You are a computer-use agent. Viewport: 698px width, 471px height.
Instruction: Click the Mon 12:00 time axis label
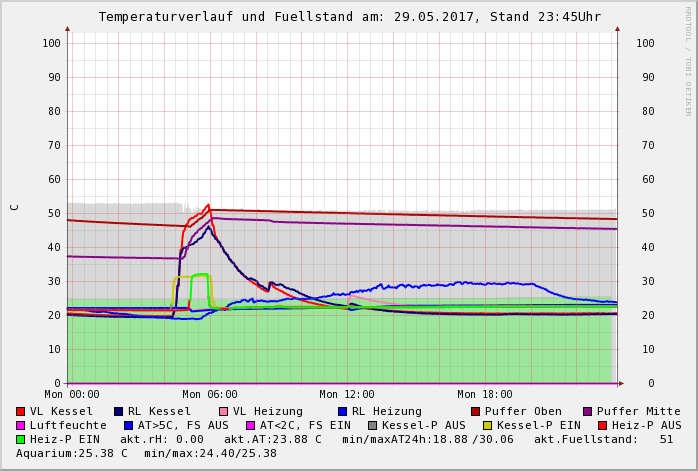(x=347, y=394)
